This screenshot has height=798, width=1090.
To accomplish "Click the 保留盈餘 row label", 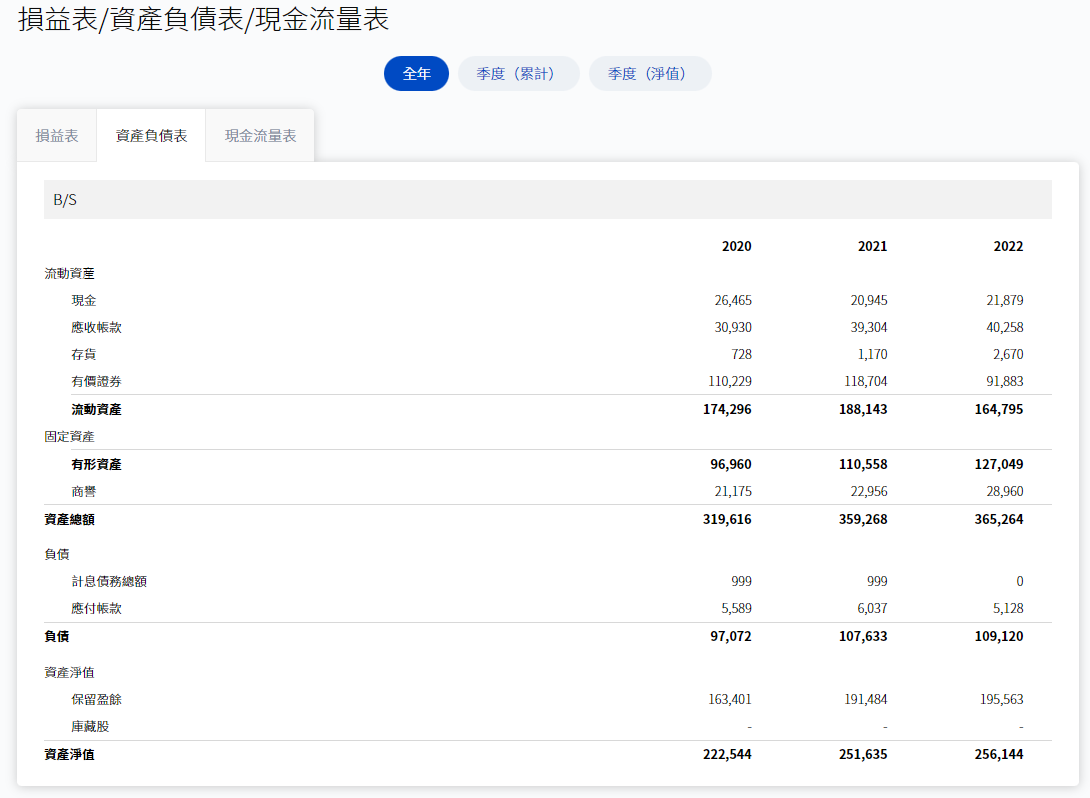I will click(97, 699).
